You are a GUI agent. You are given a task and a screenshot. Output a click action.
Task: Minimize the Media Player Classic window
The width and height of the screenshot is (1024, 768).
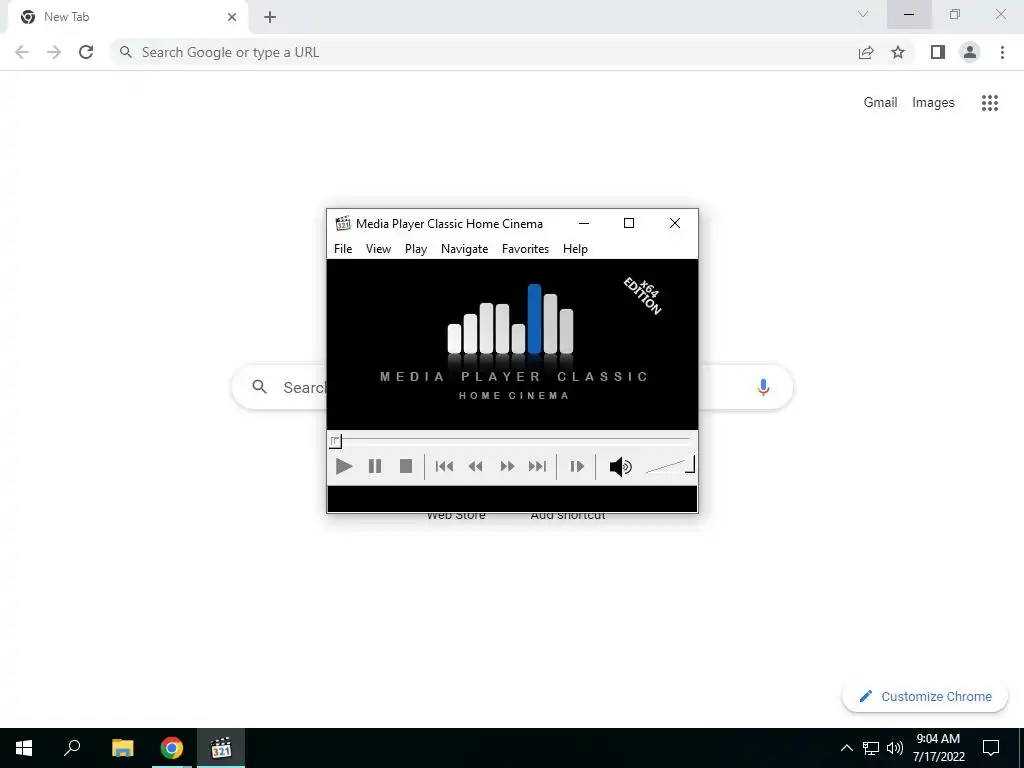(x=584, y=223)
